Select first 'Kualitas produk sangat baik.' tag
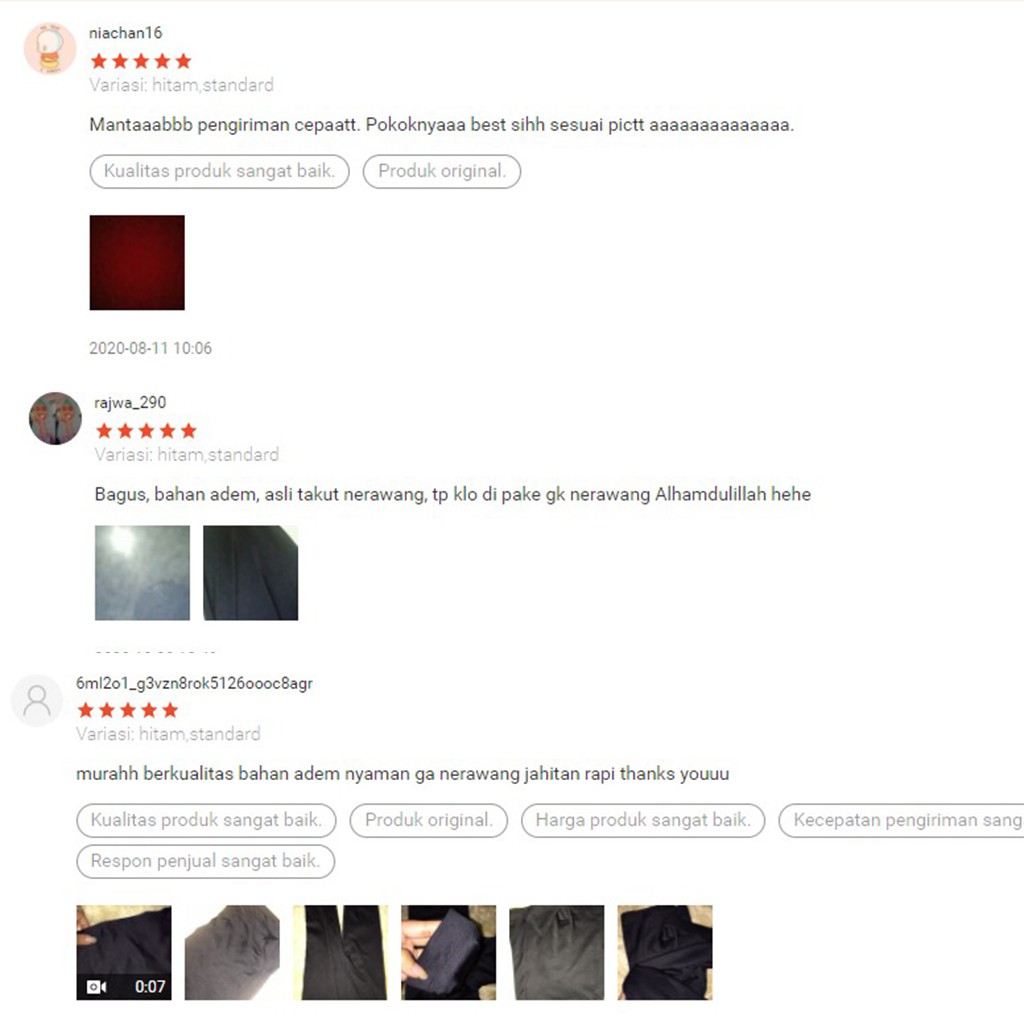The width and height of the screenshot is (1024, 1024). pos(219,171)
